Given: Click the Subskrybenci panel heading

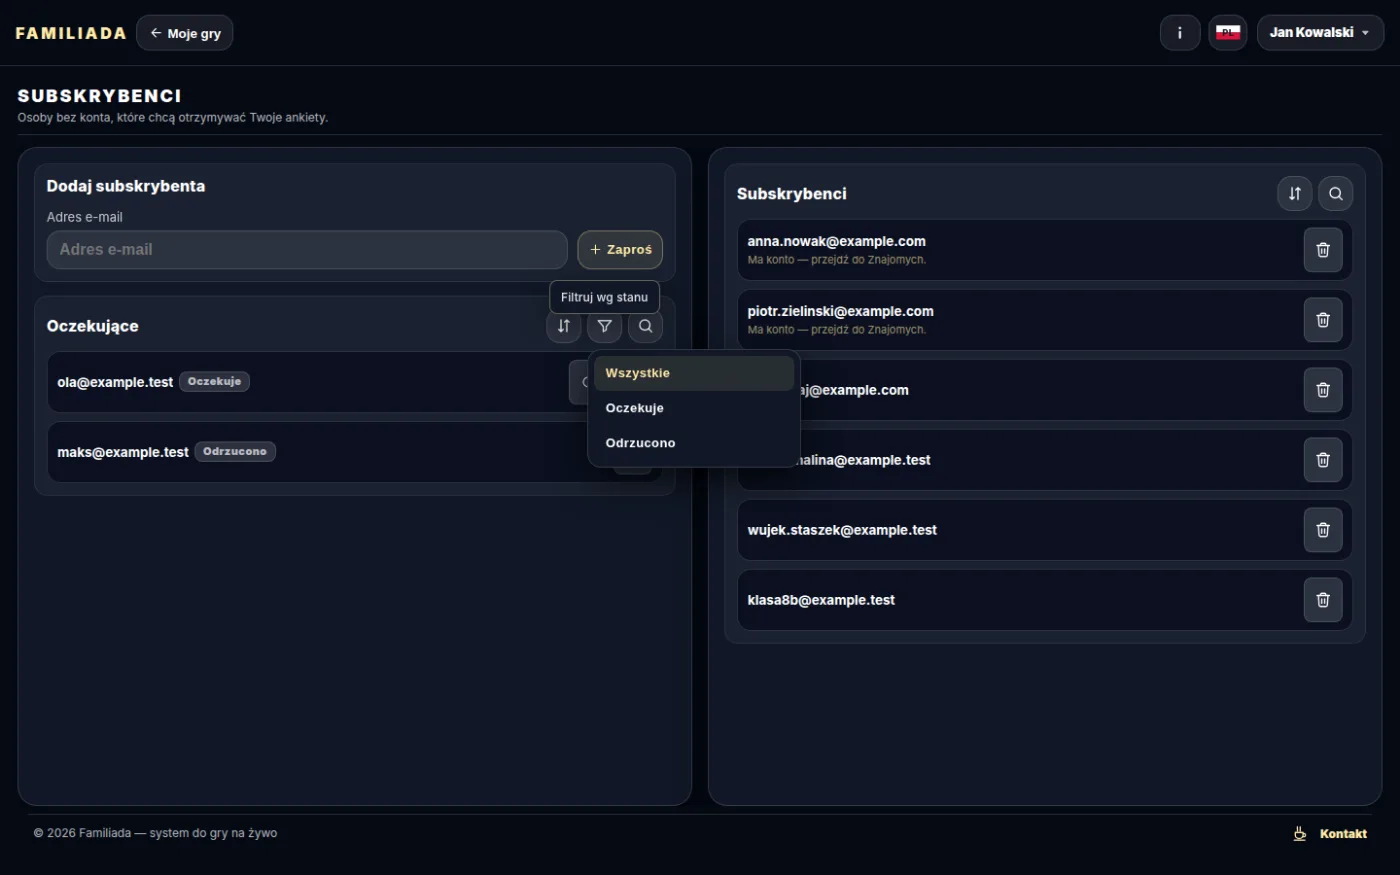Looking at the screenshot, I should [792, 194].
